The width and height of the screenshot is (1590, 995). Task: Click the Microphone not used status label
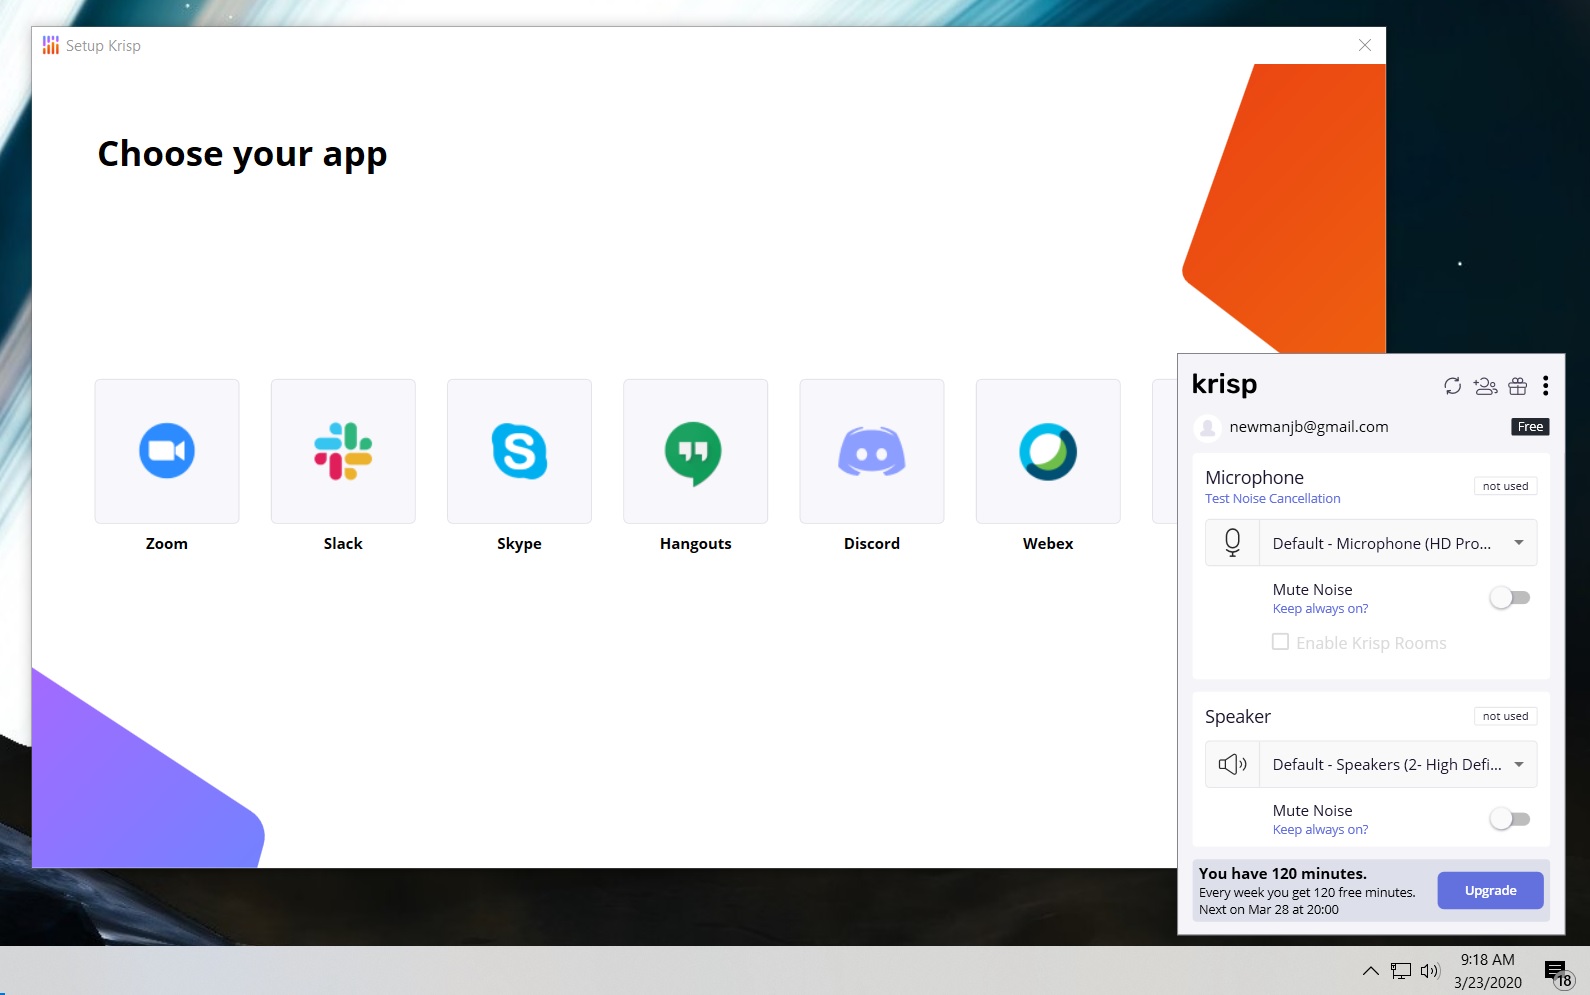1505,486
